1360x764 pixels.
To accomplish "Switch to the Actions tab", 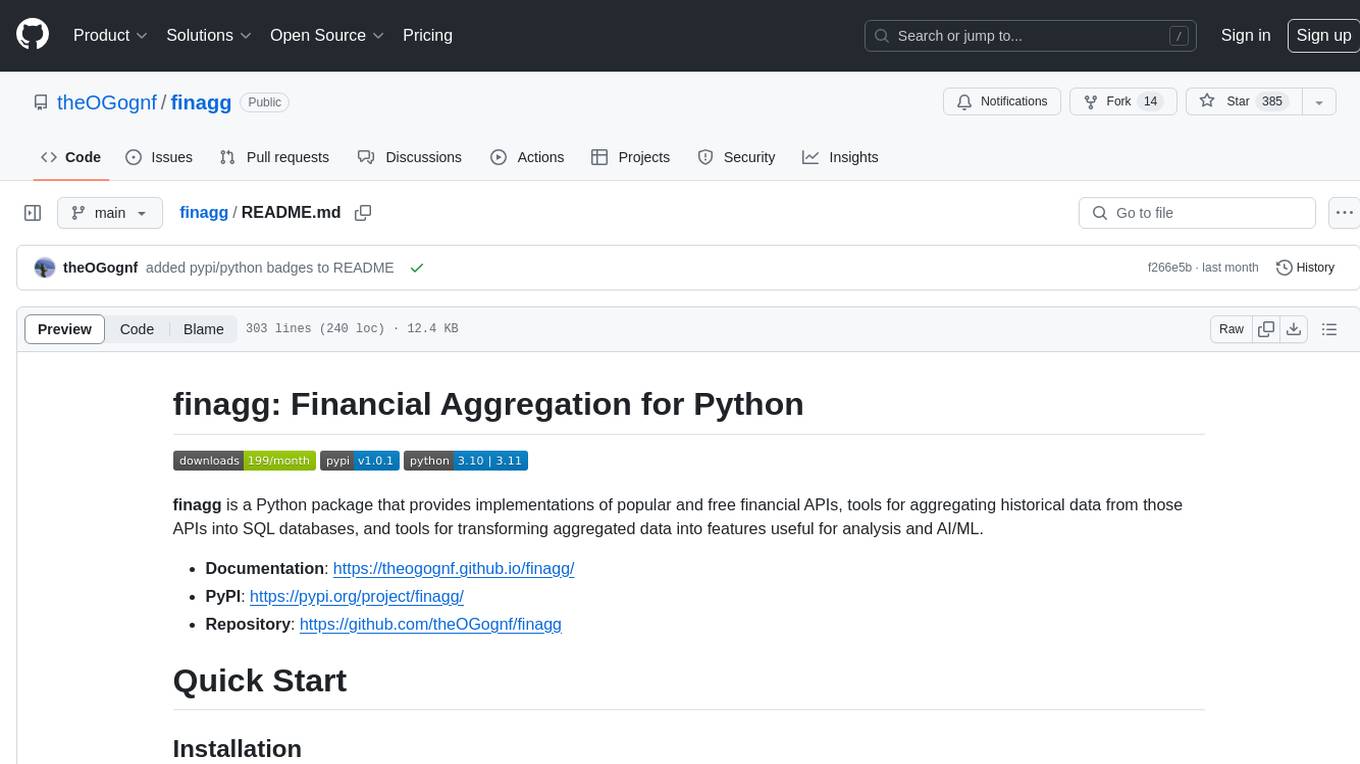I will click(x=527, y=157).
